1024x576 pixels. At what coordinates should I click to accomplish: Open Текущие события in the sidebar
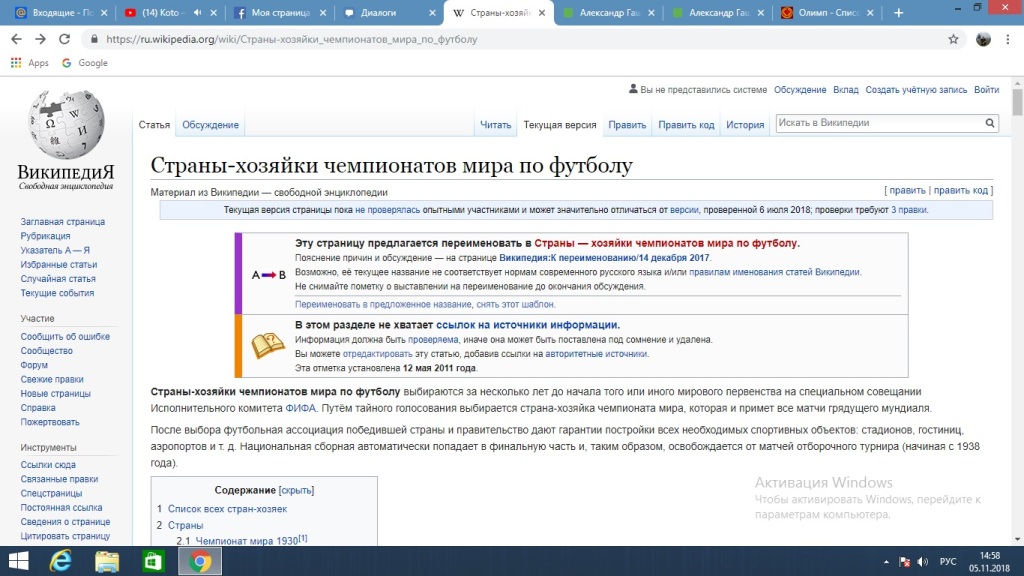click(57, 293)
